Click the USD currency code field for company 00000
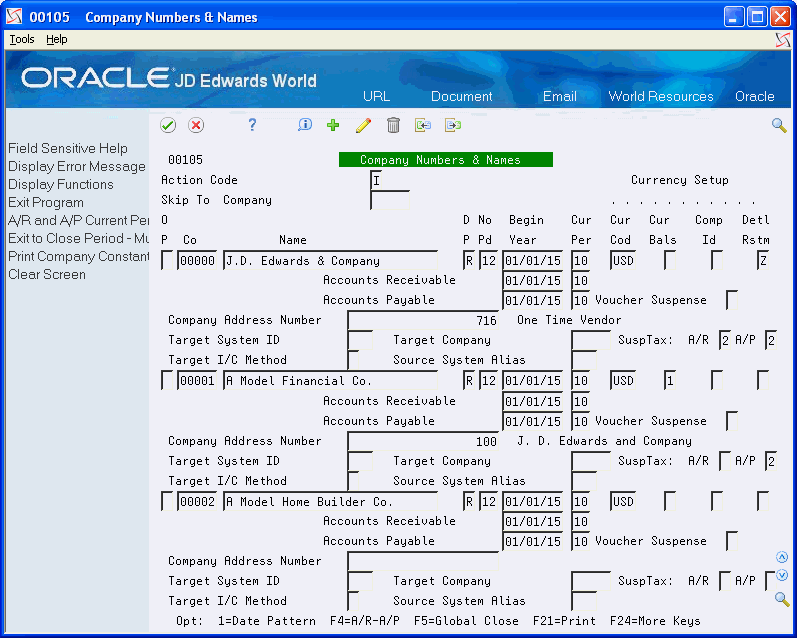797x638 pixels. click(x=623, y=260)
